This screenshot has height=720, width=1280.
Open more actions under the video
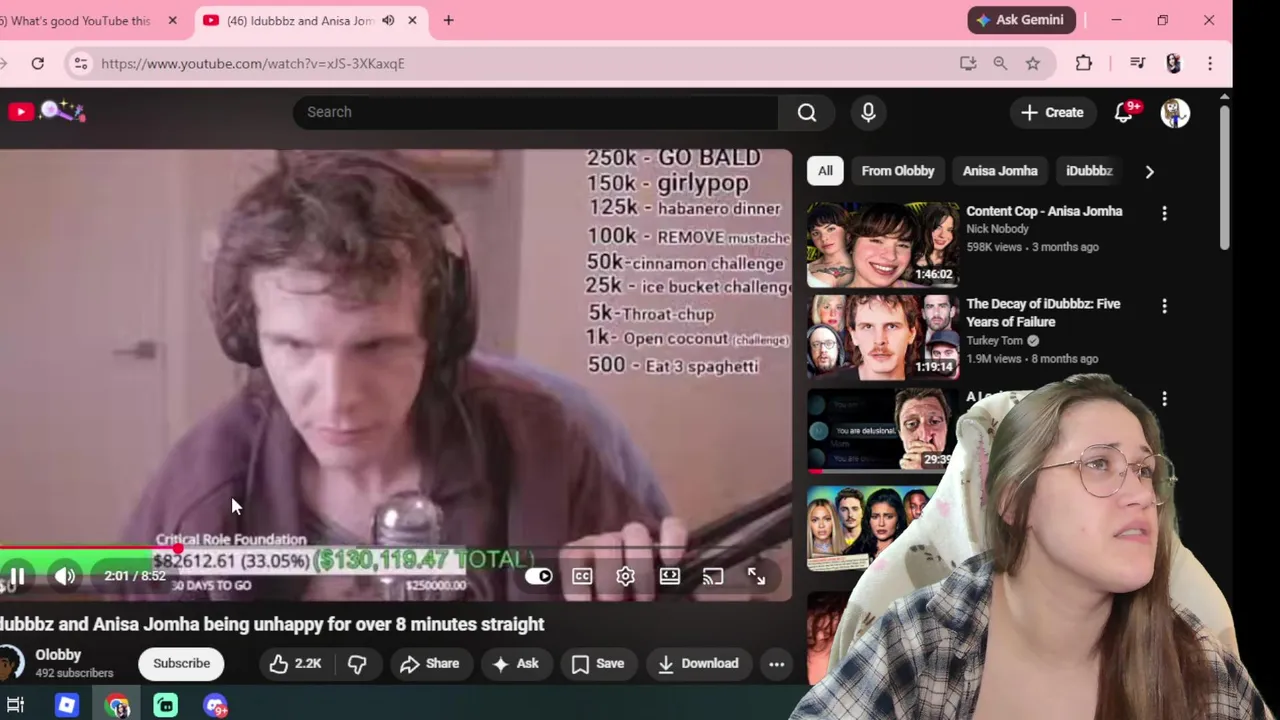[x=776, y=663]
